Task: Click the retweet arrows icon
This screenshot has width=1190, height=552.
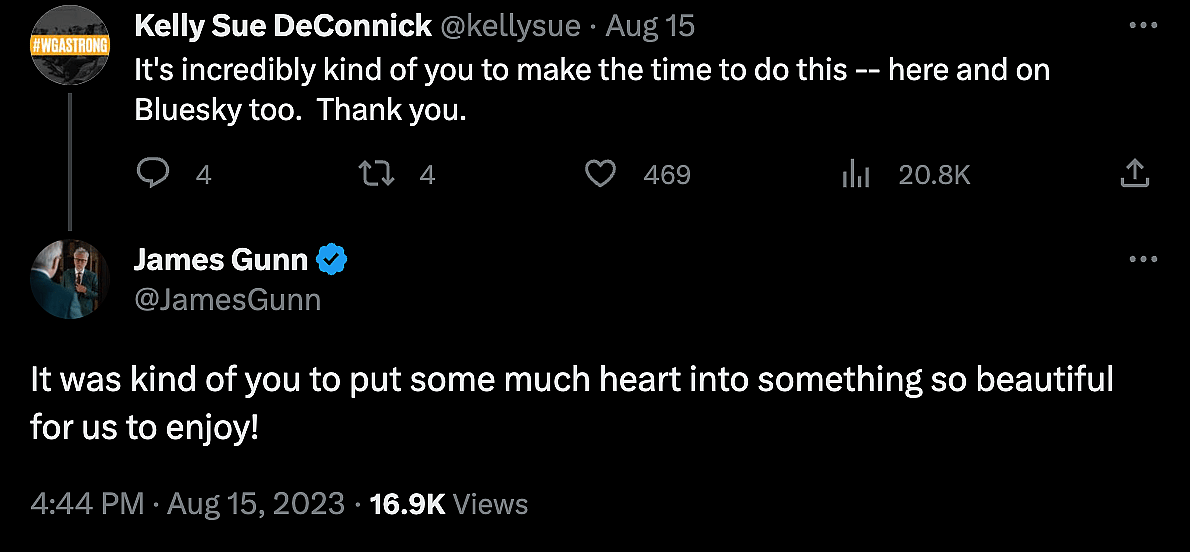Action: coord(378,175)
